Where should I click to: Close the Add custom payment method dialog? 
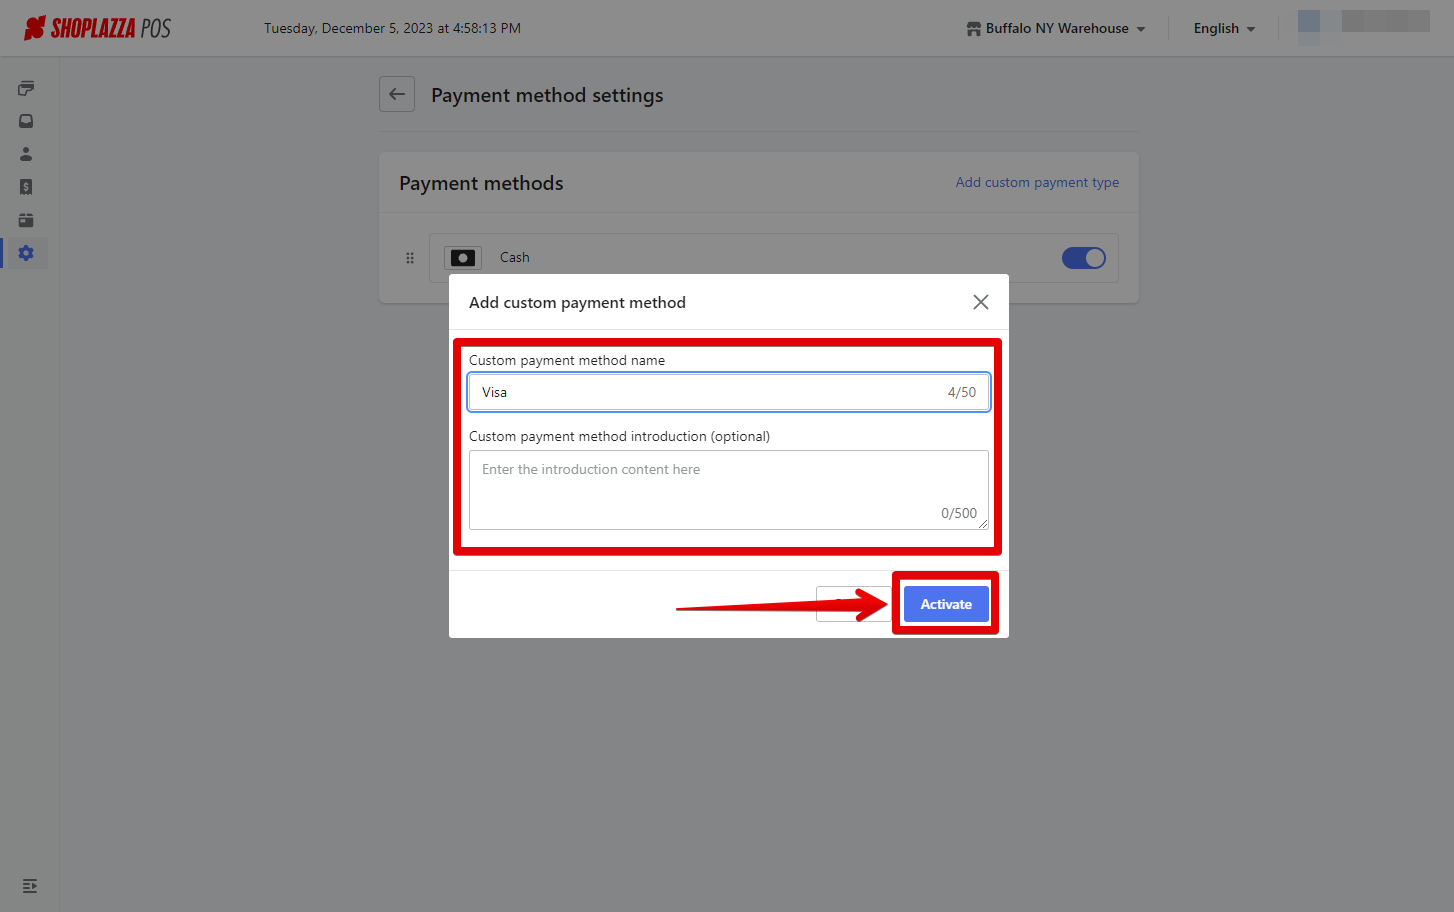pyautogui.click(x=981, y=302)
